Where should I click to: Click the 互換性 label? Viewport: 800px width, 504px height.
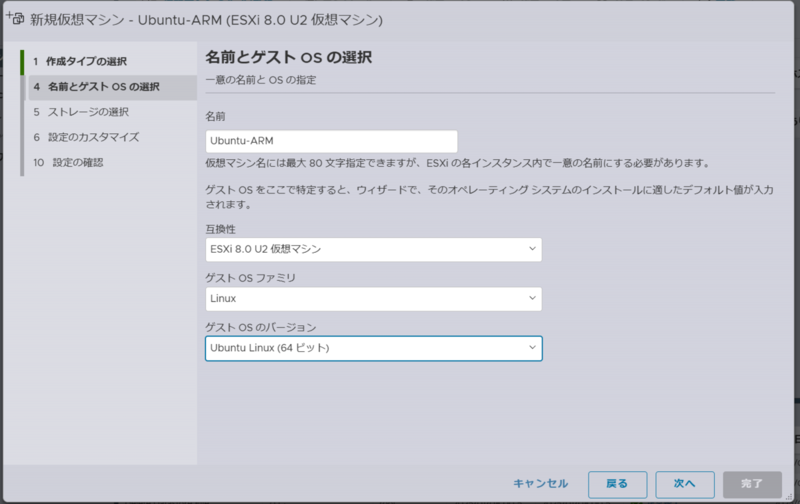[220, 230]
